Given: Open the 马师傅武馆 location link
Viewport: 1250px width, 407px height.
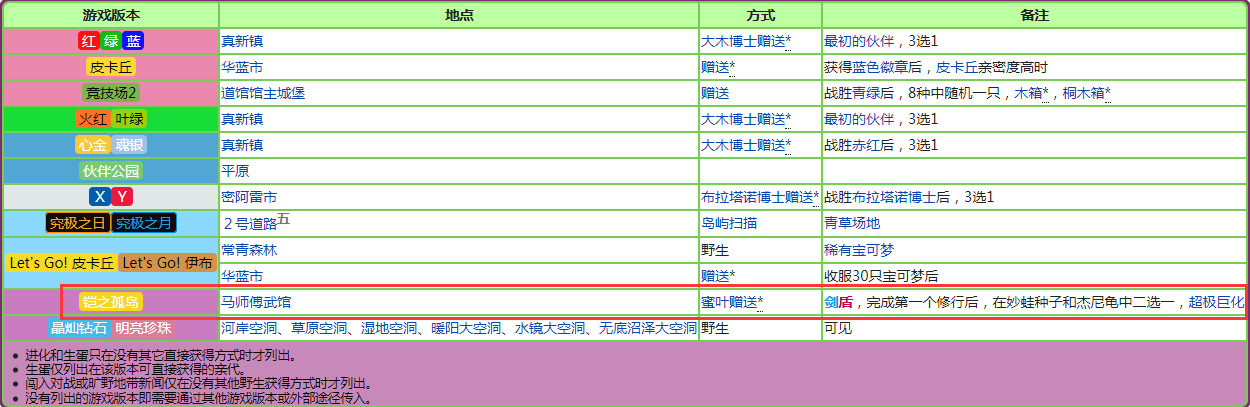Looking at the screenshot, I should (256, 301).
